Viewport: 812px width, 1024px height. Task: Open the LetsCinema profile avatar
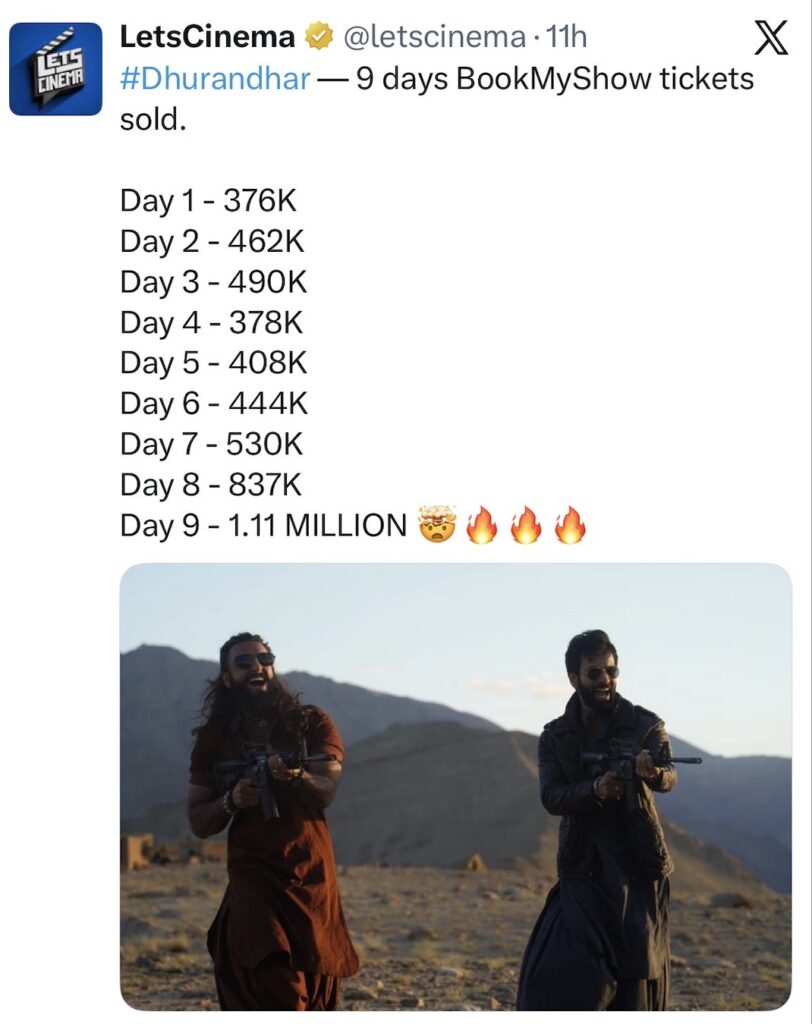56,69
